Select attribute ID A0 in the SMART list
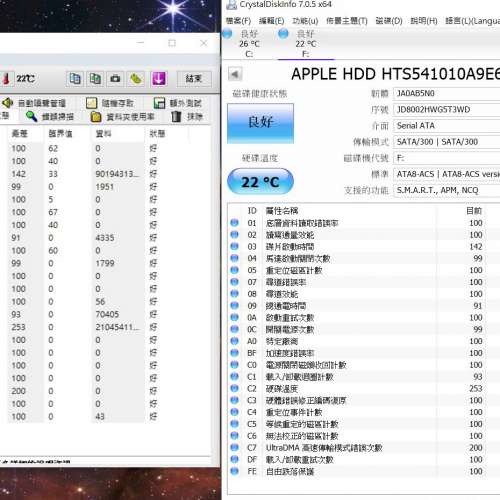500x500 pixels. coord(252,341)
